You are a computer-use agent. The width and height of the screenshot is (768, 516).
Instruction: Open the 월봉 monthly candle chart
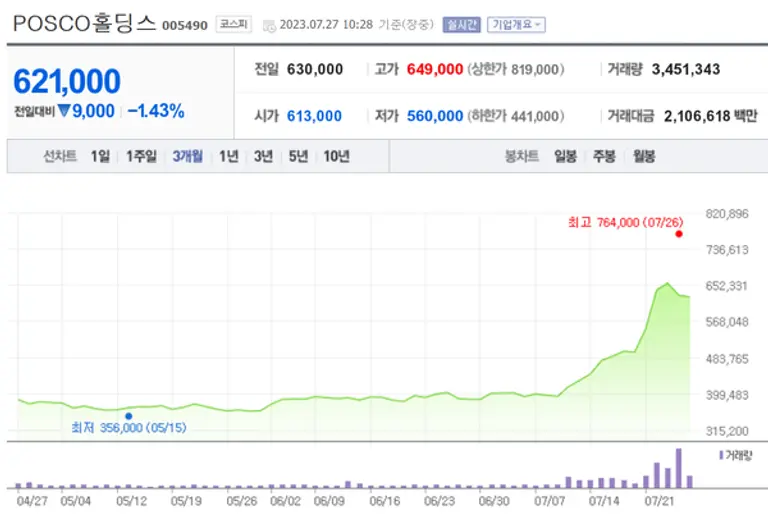(x=643, y=156)
